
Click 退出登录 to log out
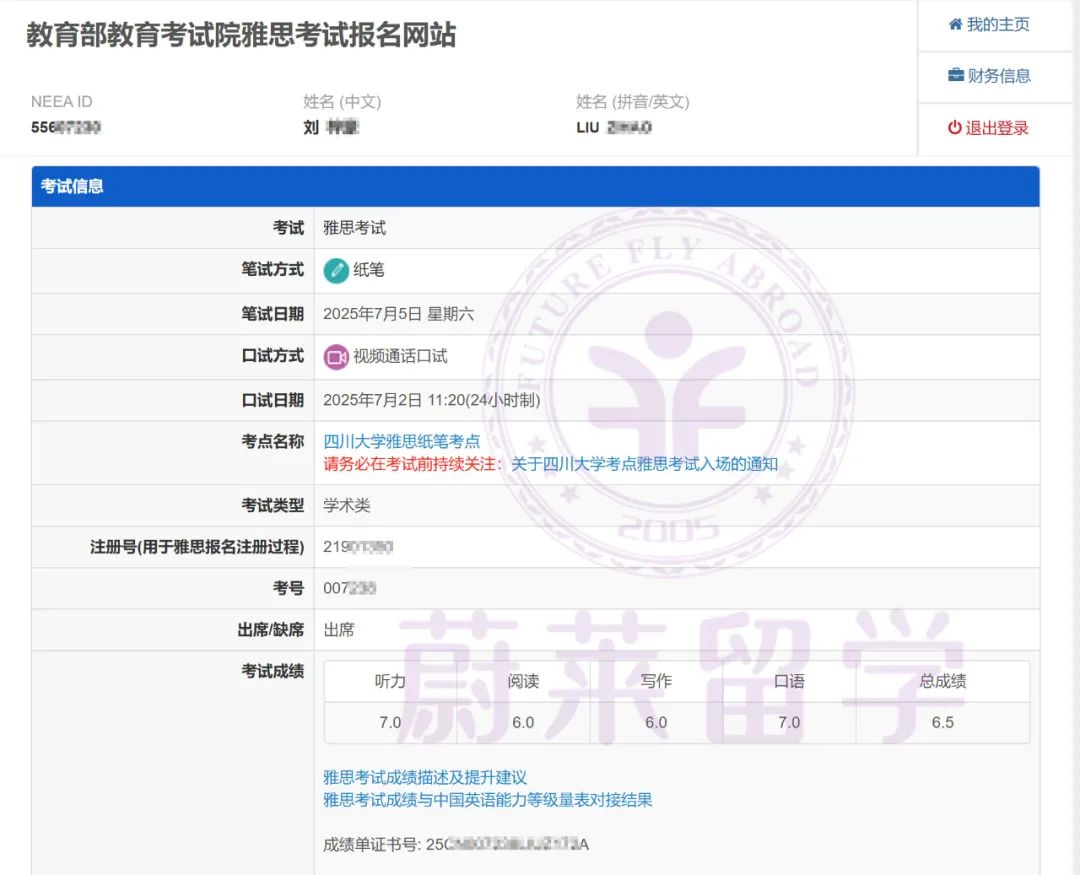(988, 127)
